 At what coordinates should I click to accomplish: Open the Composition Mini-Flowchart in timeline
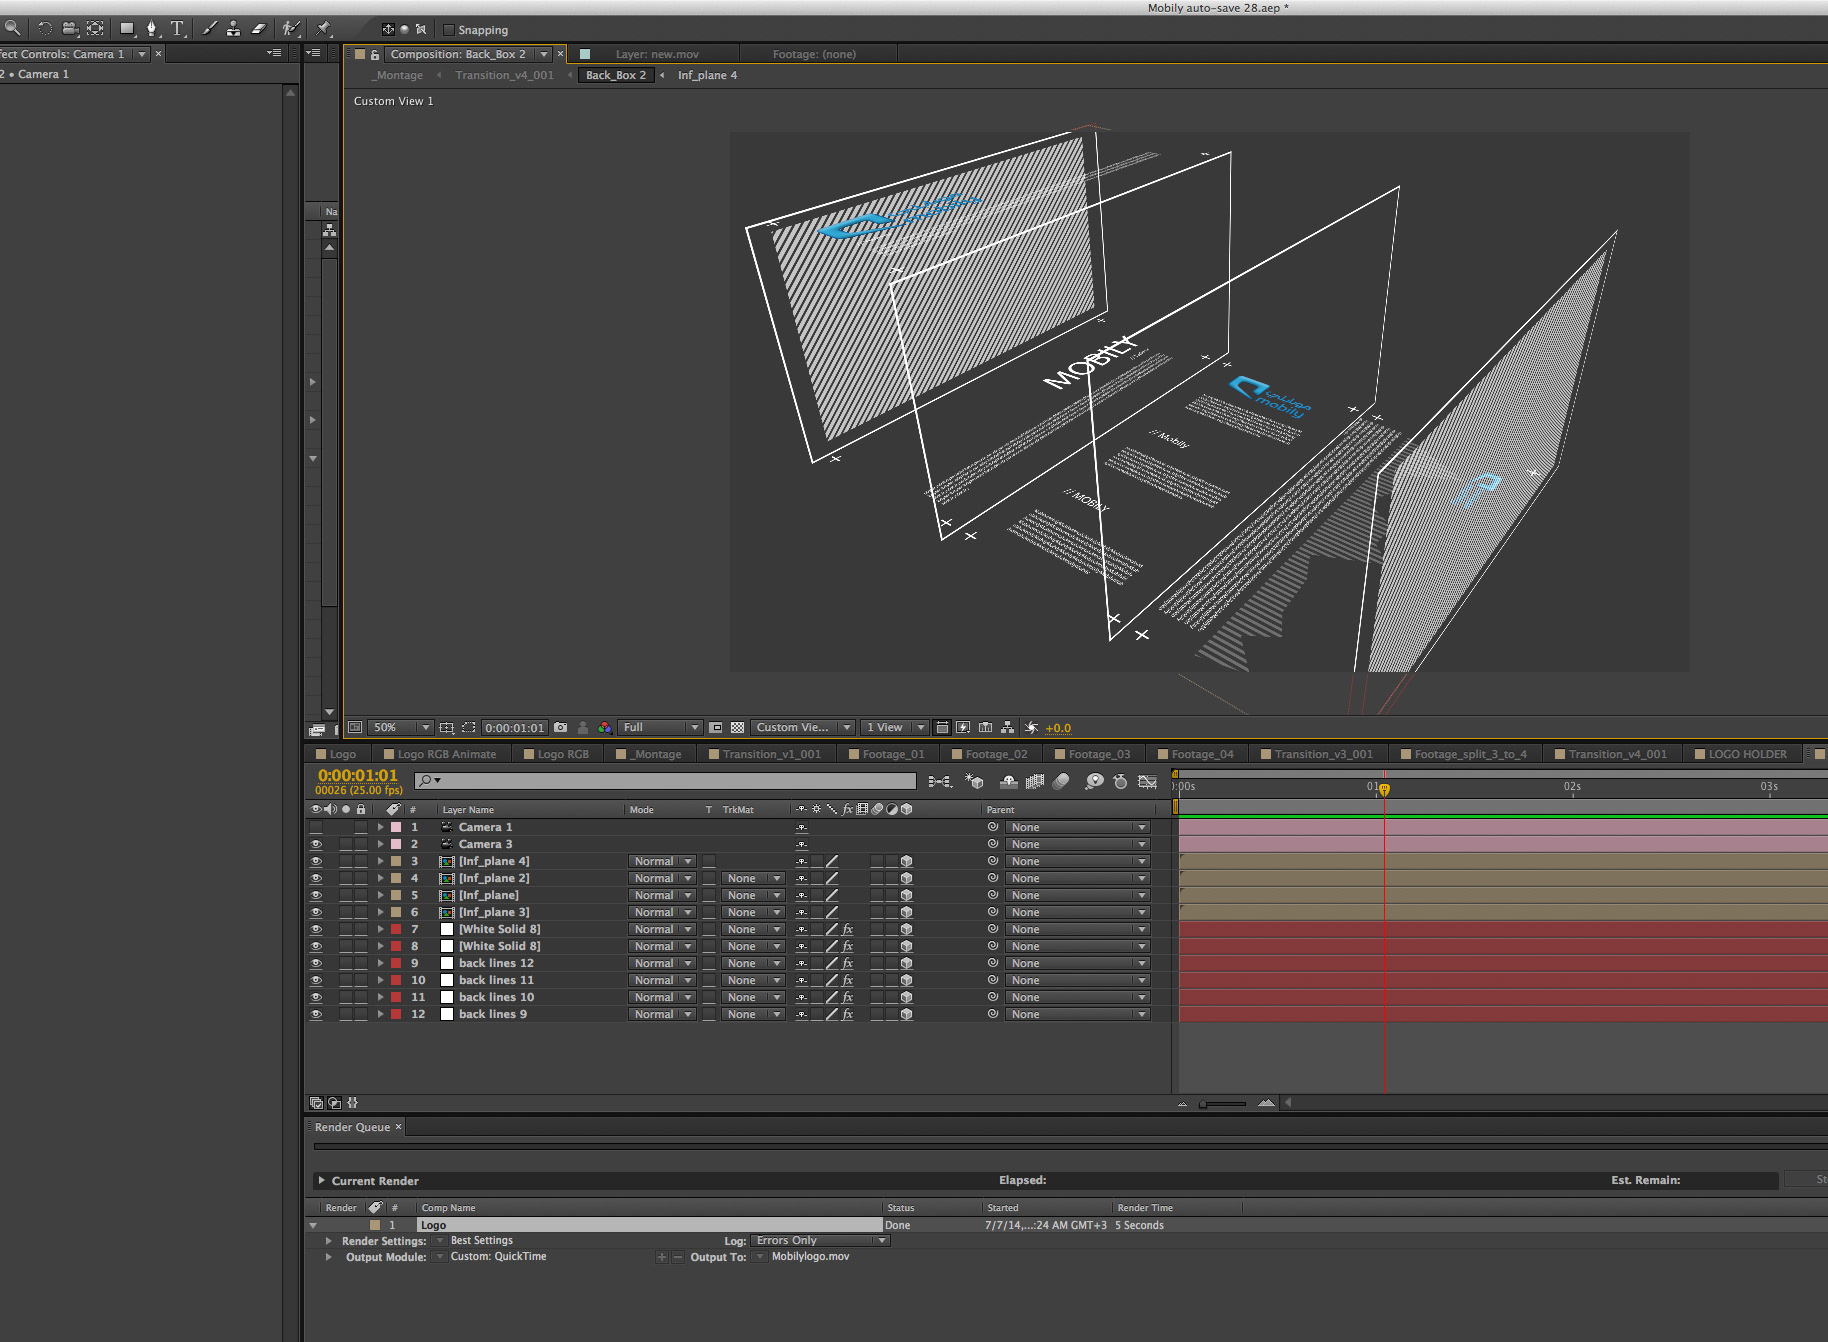pos(939,781)
